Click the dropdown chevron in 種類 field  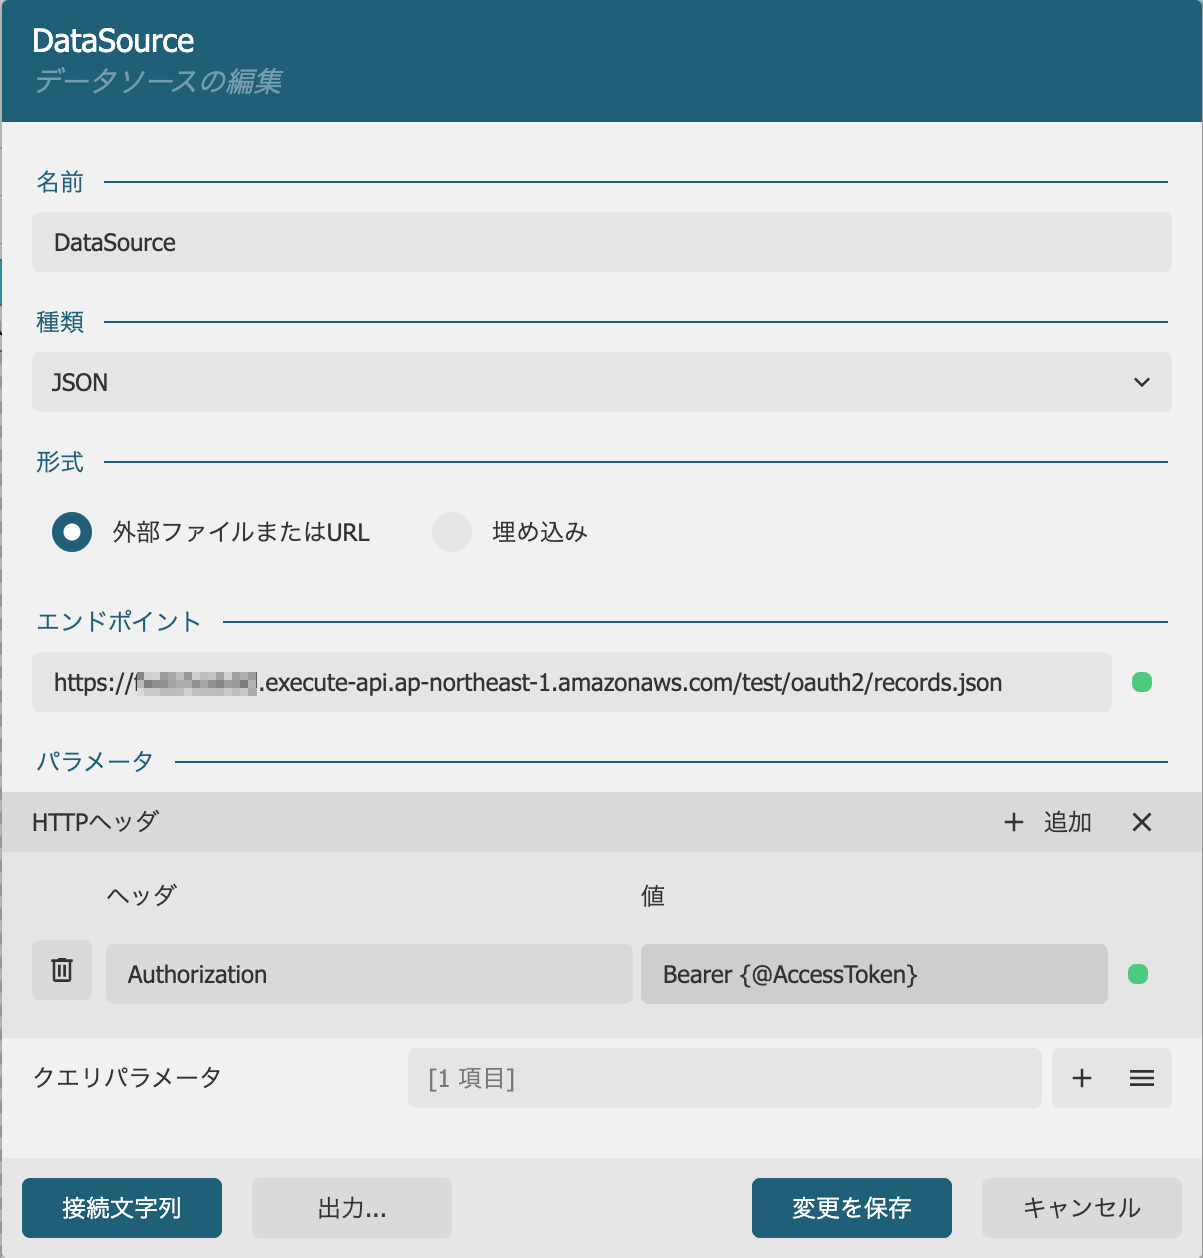tap(1142, 382)
